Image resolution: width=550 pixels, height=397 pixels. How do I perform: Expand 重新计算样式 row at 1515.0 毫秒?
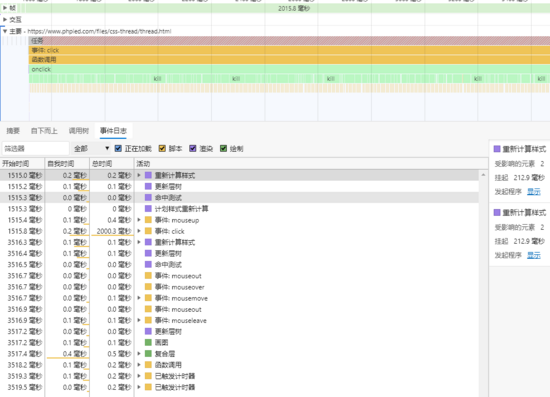139,175
